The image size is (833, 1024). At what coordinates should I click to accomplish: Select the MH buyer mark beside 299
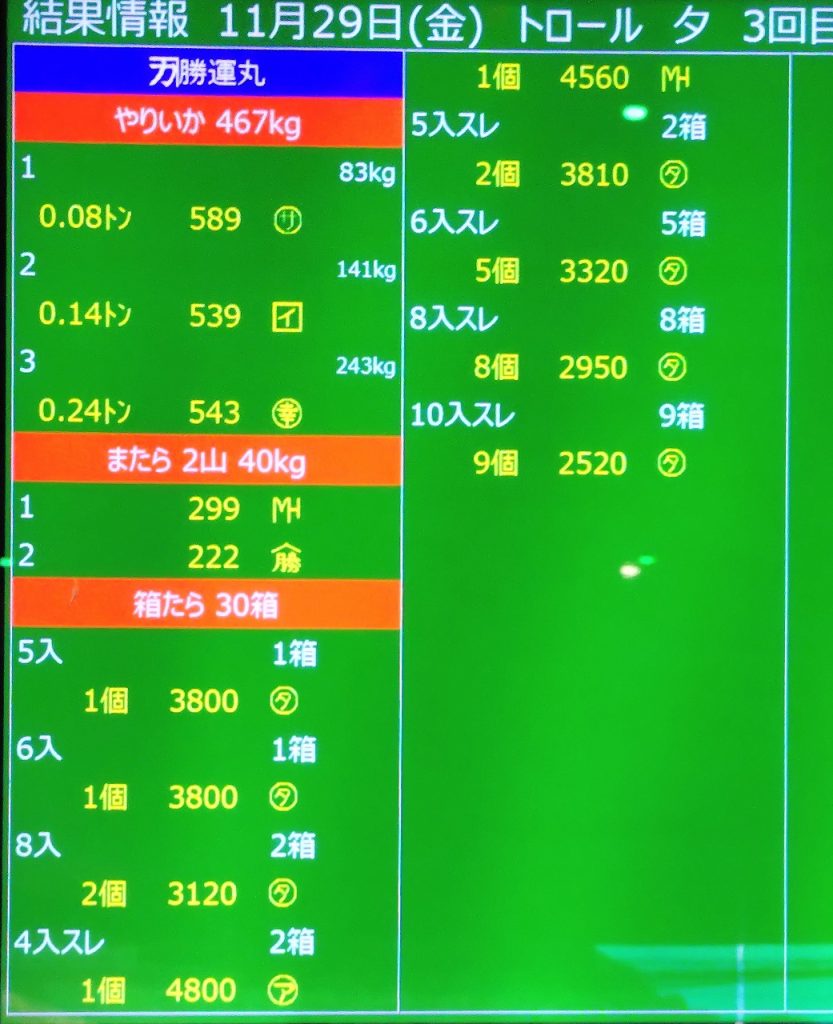tap(286, 510)
